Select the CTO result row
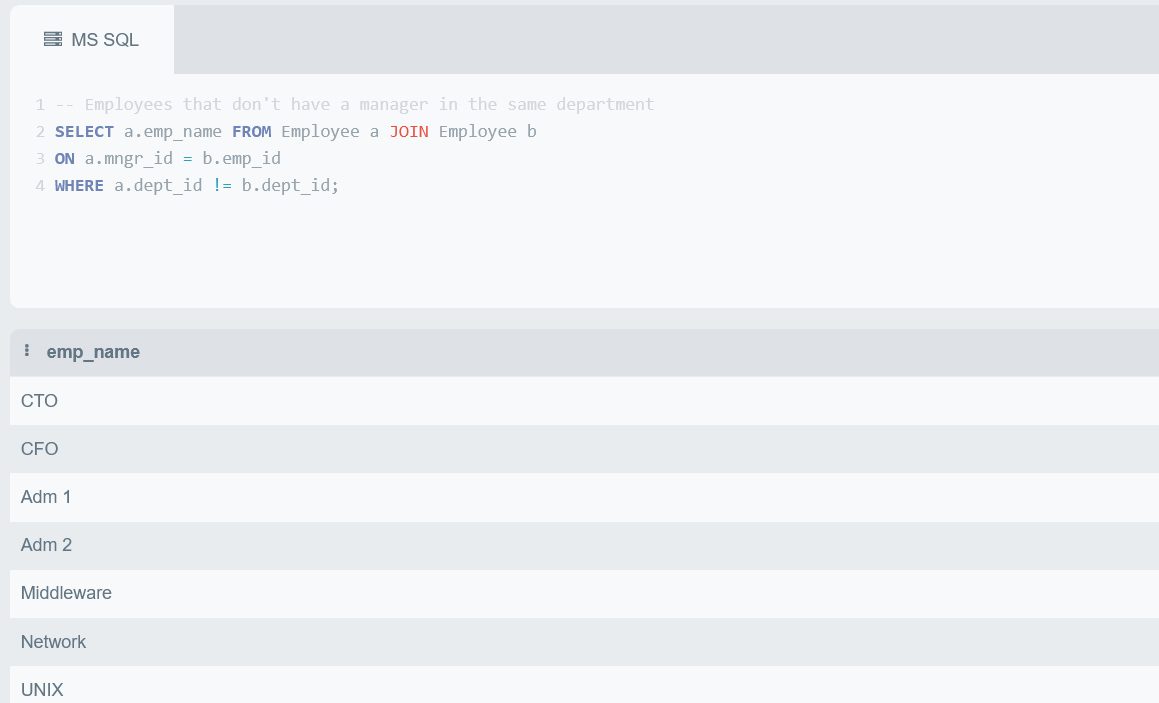This screenshot has height=703, width=1159. (x=584, y=401)
